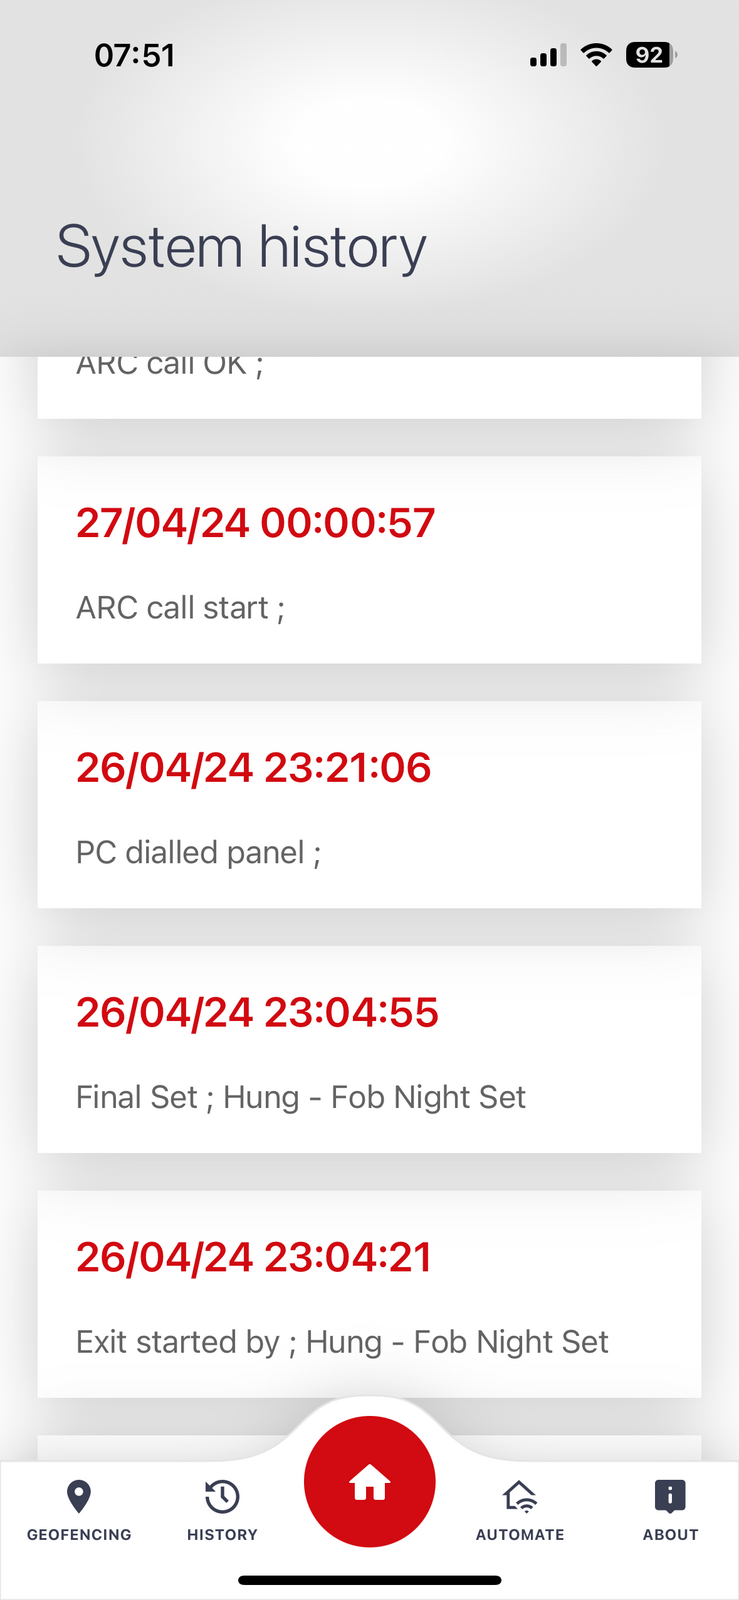Select the AUTOMATE tab label
Screen dimensions: 739x1600
(520, 1535)
